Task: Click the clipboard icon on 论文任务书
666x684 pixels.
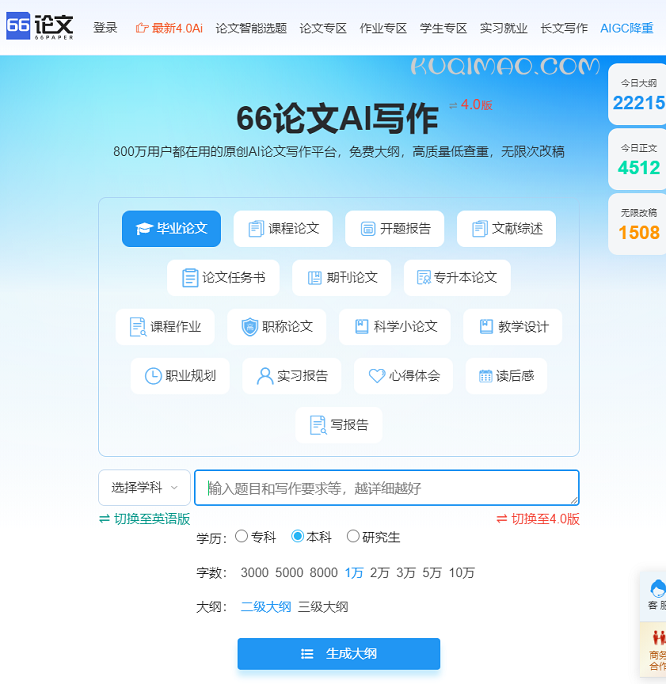Action: point(190,278)
